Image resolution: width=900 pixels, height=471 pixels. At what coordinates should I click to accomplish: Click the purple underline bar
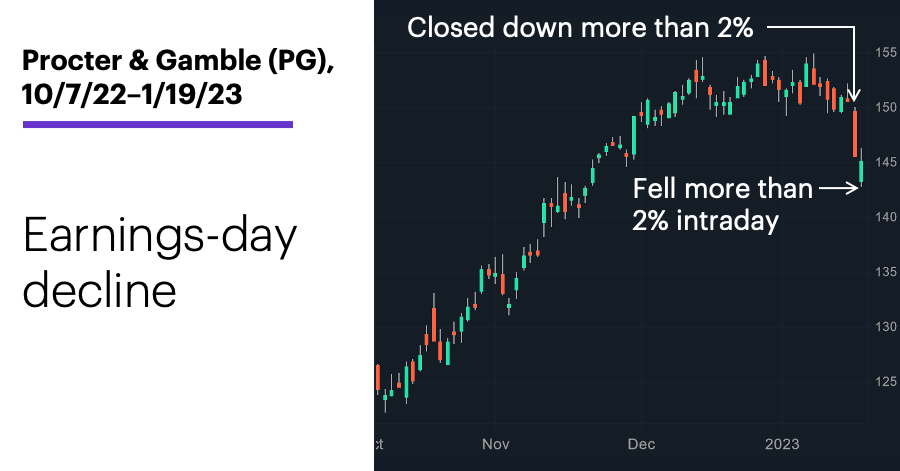[x=158, y=124]
